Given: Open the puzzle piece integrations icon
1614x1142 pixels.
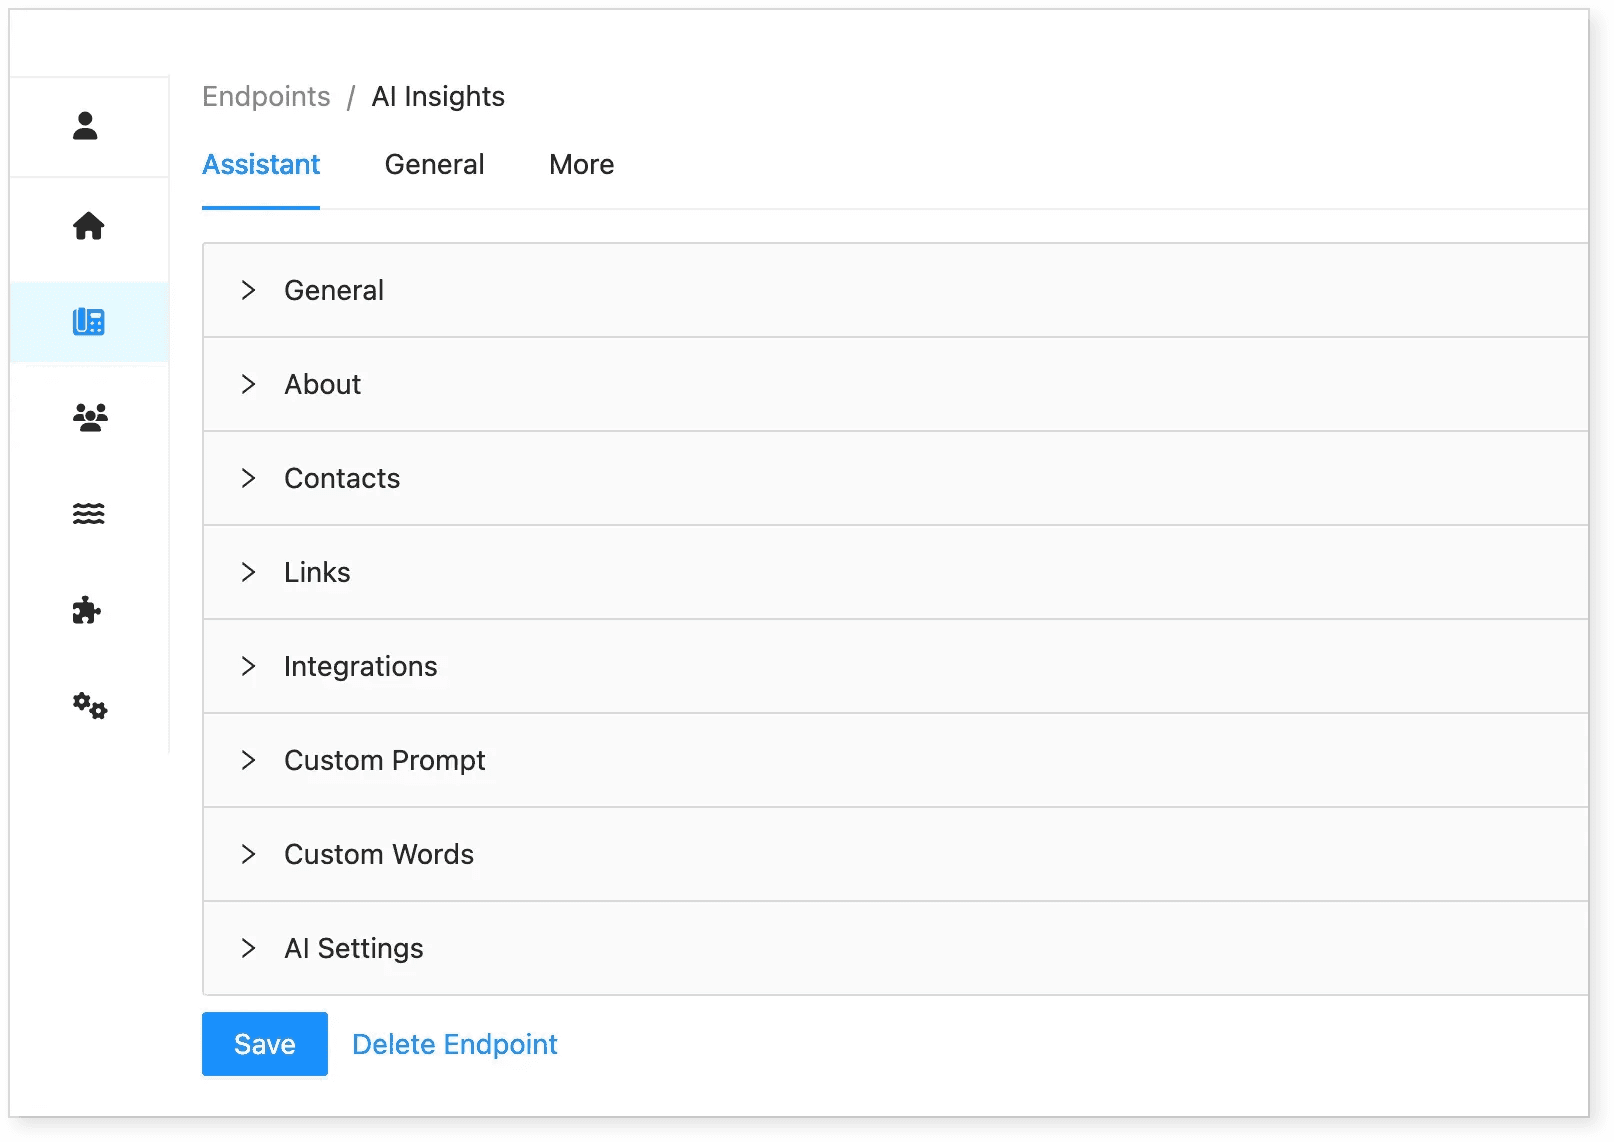Looking at the screenshot, I should point(87,610).
